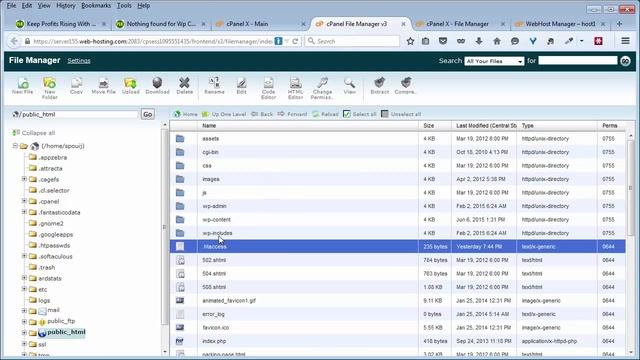Click Unselect all files
Screen dimensions: 640x360
pyautogui.click(x=401, y=114)
